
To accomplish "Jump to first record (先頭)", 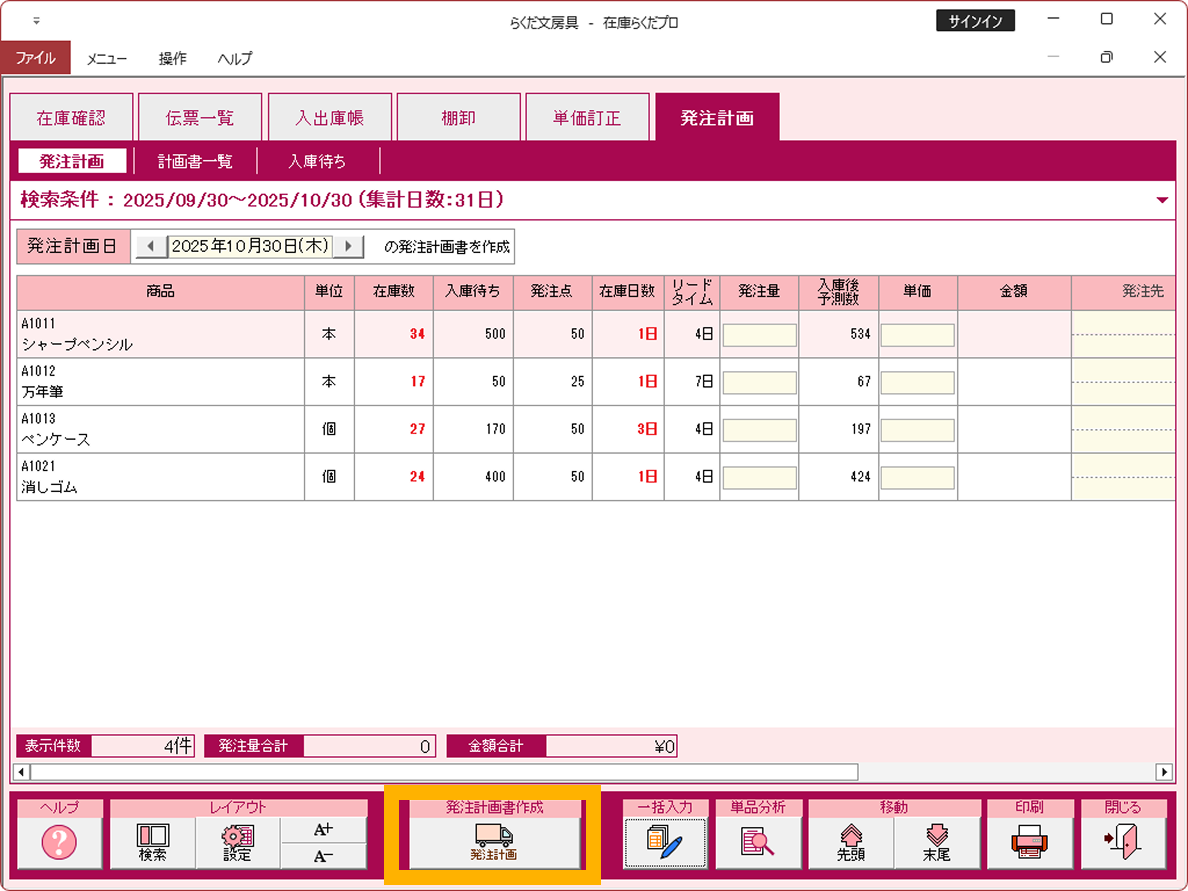I will coord(851,843).
